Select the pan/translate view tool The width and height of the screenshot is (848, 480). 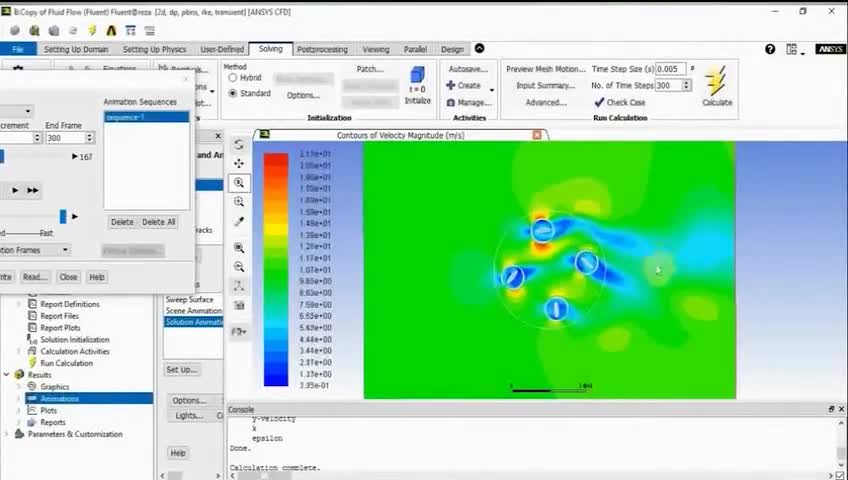[238, 163]
